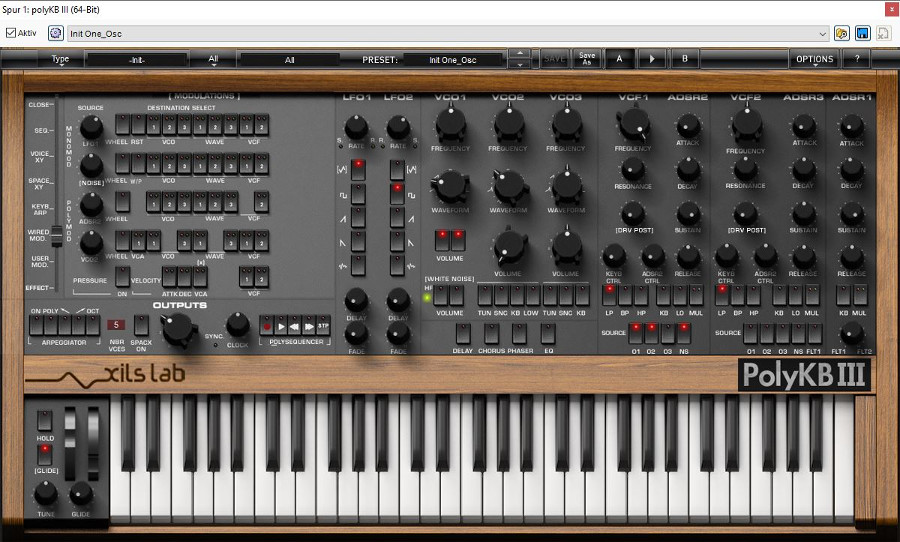Start polysequencer recording with the red record button
This screenshot has width=900, height=542.
(266, 326)
